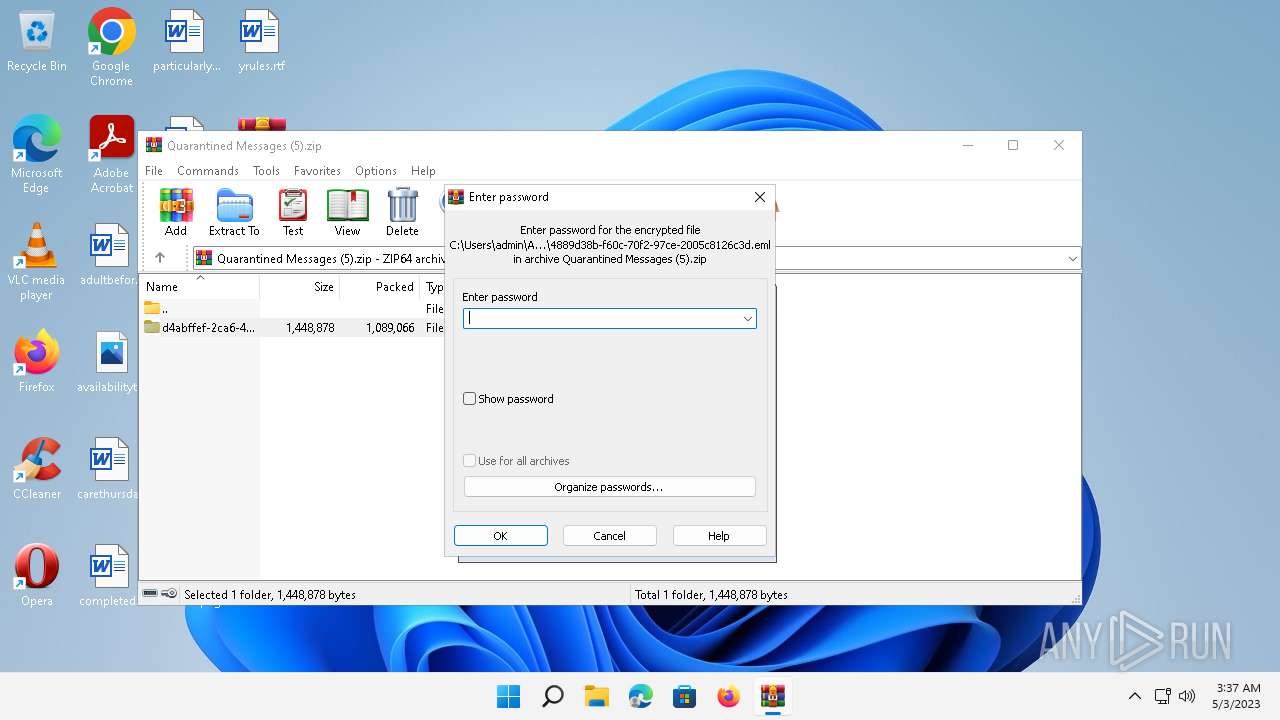Open the Help menu

coord(423,171)
